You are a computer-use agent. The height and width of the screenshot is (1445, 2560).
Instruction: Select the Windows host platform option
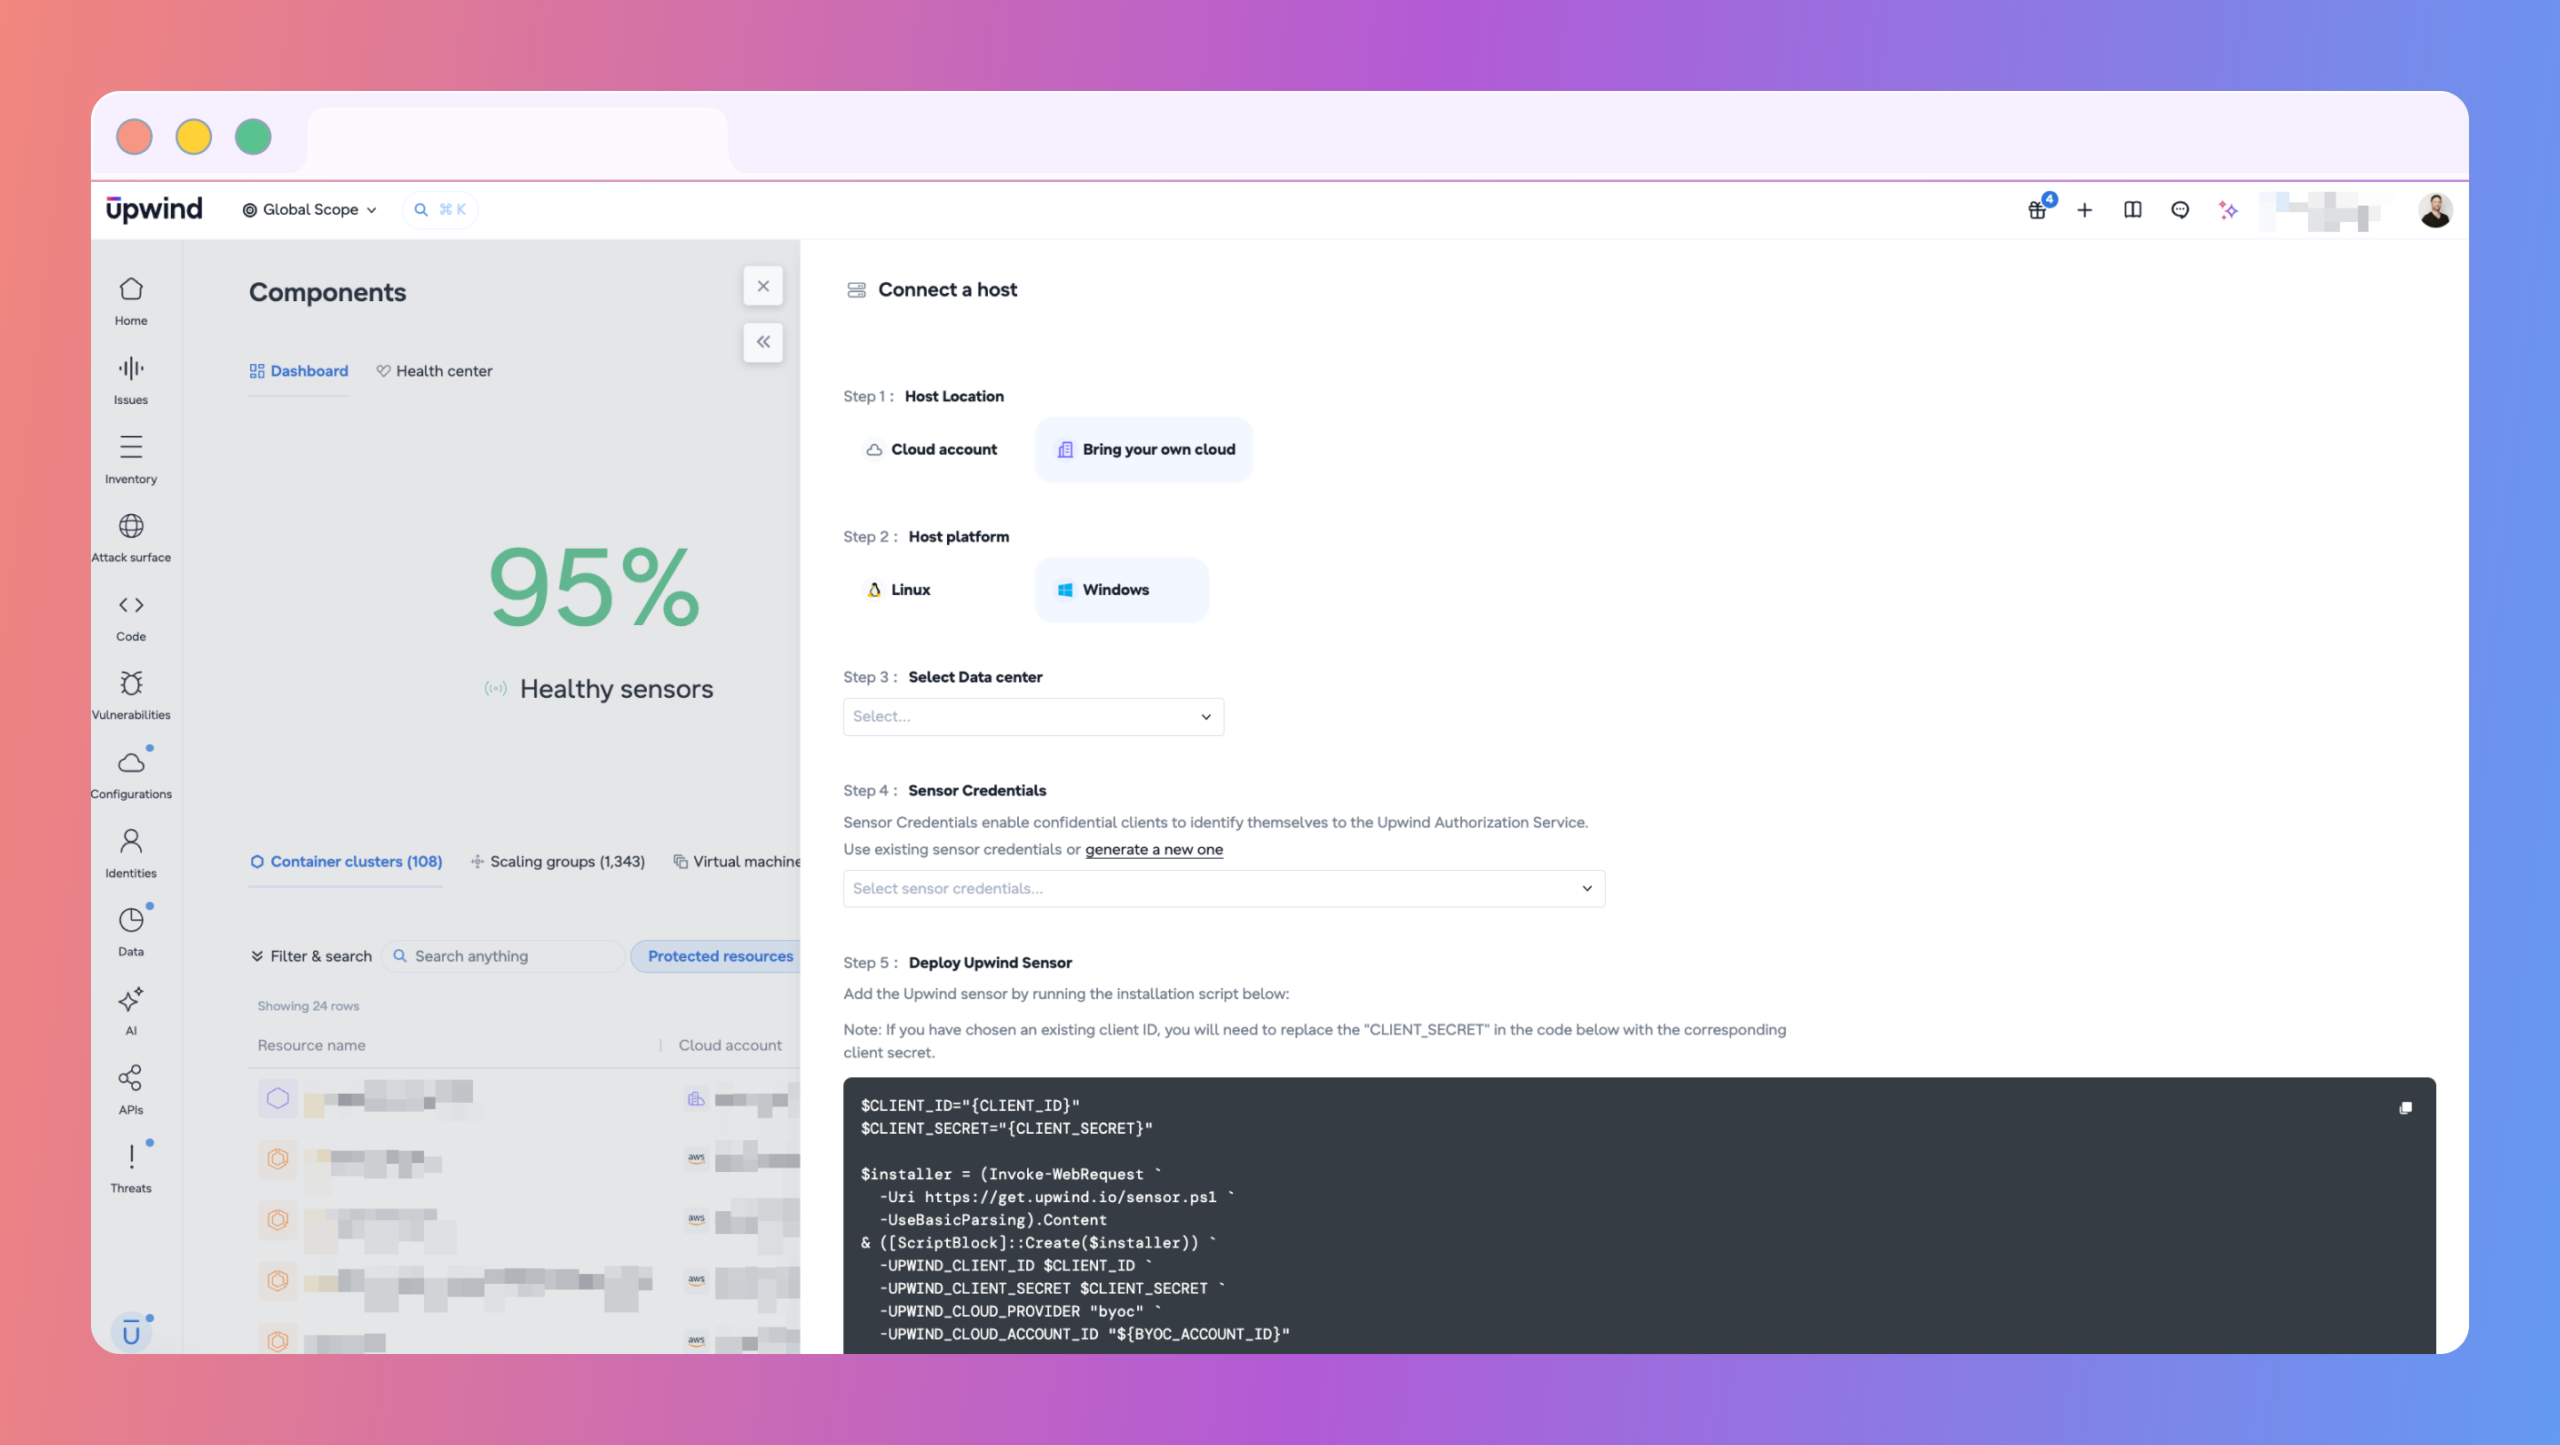[x=1121, y=590]
